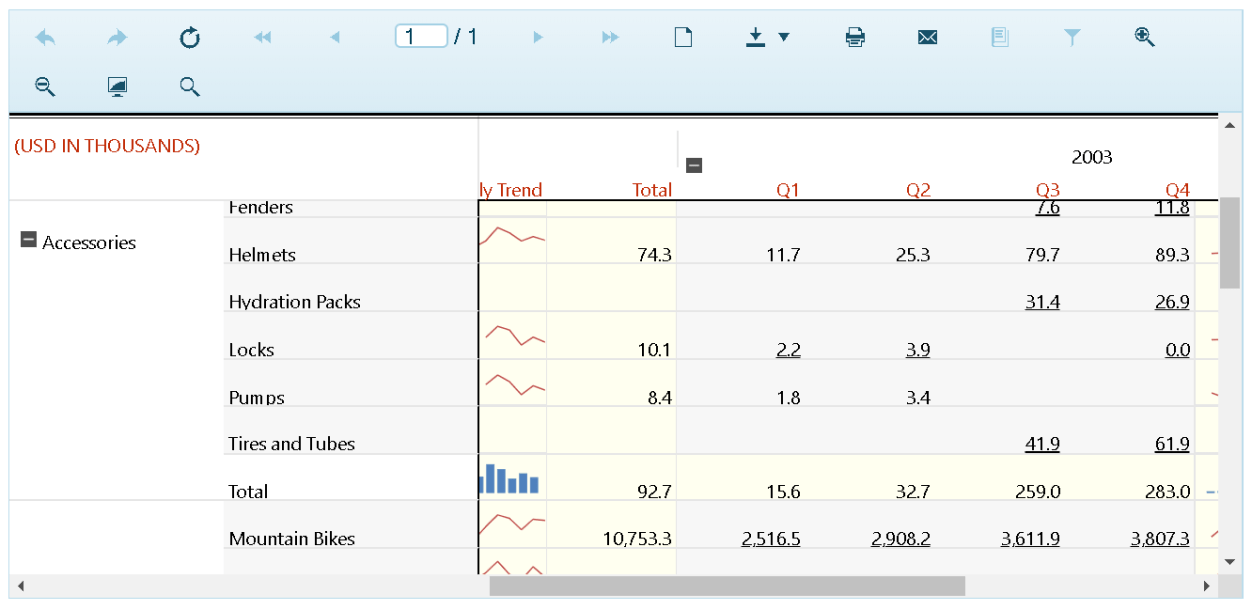Screen dimensions: 1252x610
Task: Jump to the last page with double arrows
Action: (610, 36)
